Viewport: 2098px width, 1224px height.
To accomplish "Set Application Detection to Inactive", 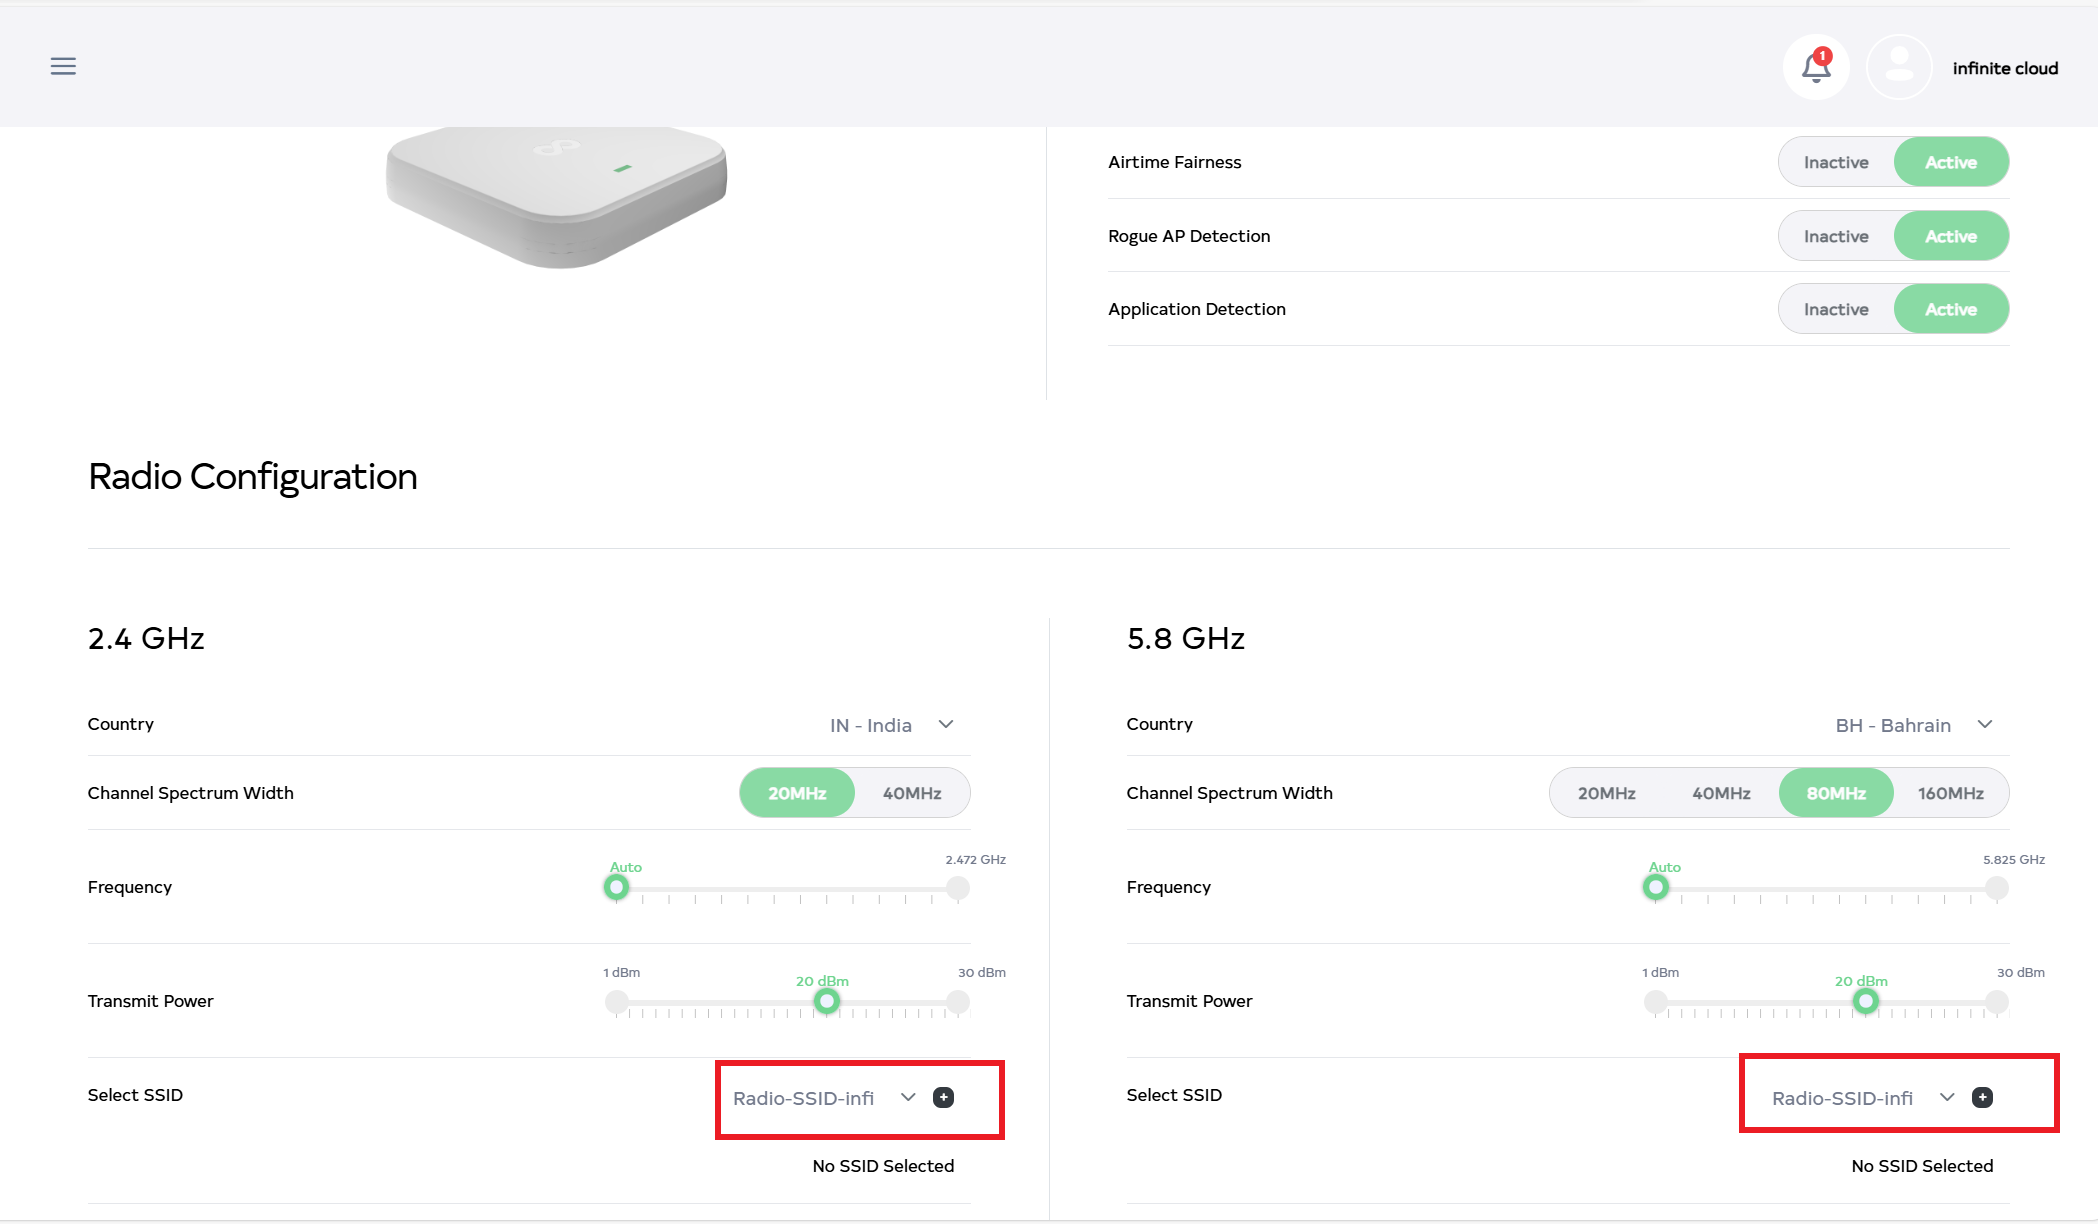I will coord(1836,309).
